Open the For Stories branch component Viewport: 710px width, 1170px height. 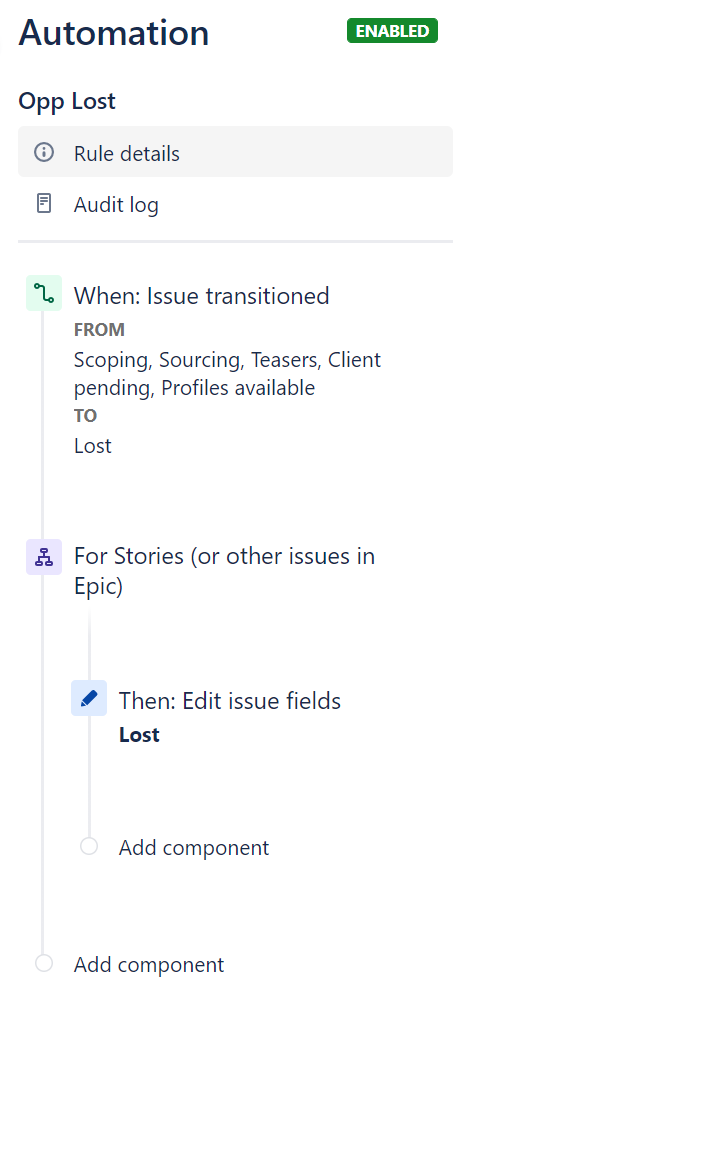coord(224,571)
